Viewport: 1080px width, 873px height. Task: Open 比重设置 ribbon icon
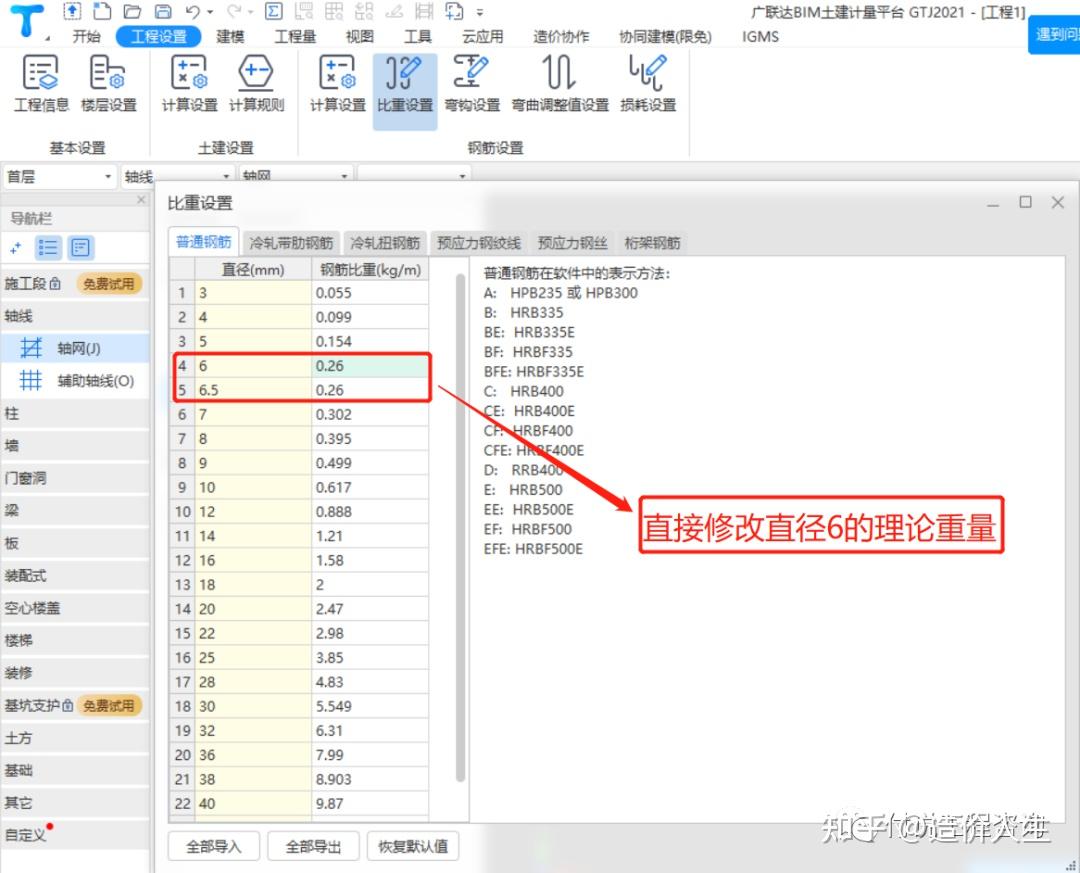pos(405,83)
